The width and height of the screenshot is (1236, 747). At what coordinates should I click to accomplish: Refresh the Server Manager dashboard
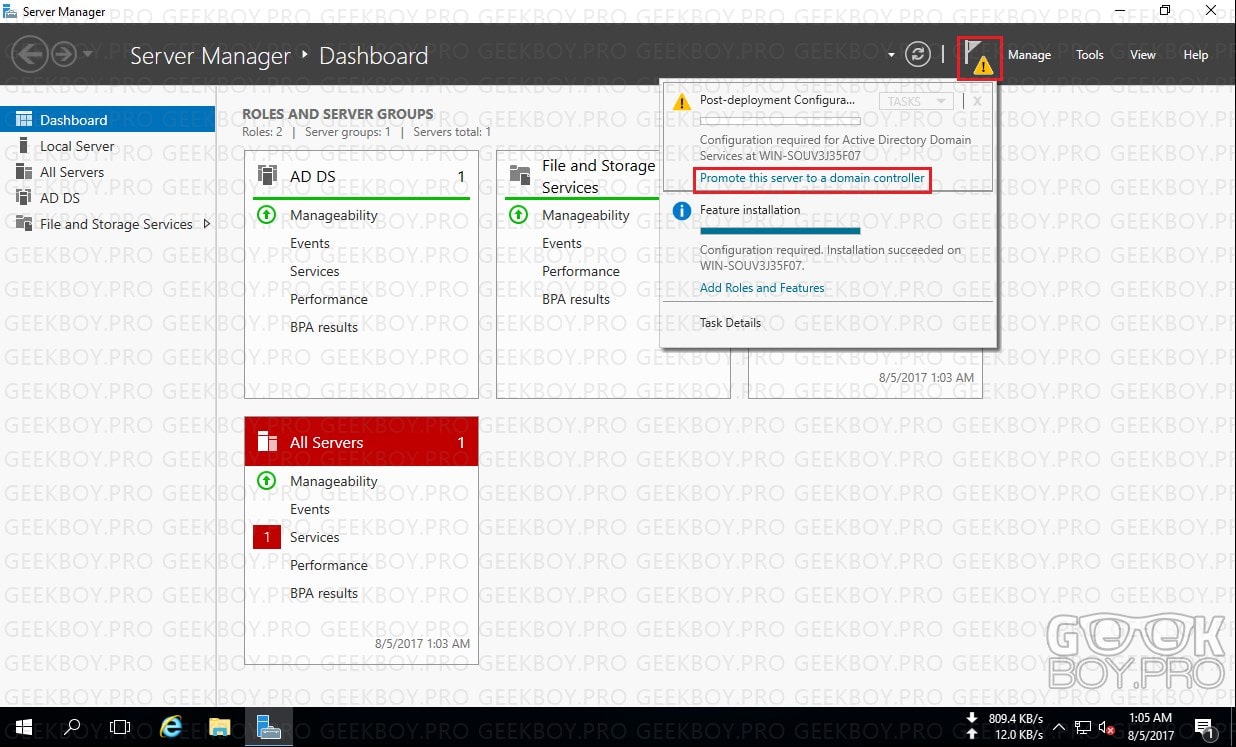[x=917, y=55]
